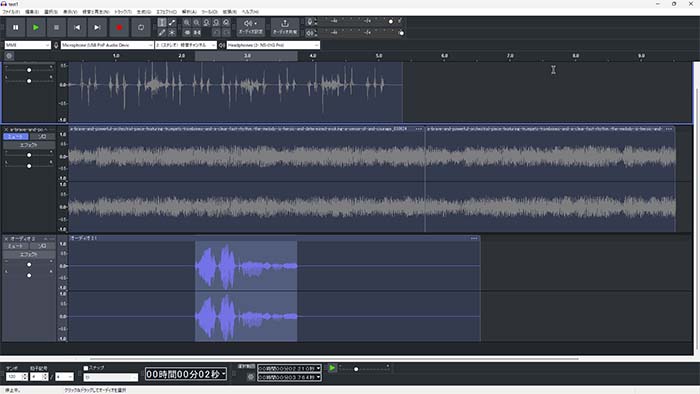Image resolution: width=700 pixels, height=394 pixels.
Task: Select the Selection (I-beam) tool
Action: [162, 23]
